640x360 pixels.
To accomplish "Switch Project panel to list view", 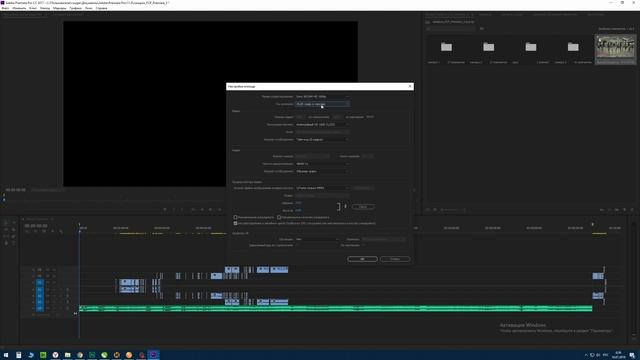I will click(428, 210).
